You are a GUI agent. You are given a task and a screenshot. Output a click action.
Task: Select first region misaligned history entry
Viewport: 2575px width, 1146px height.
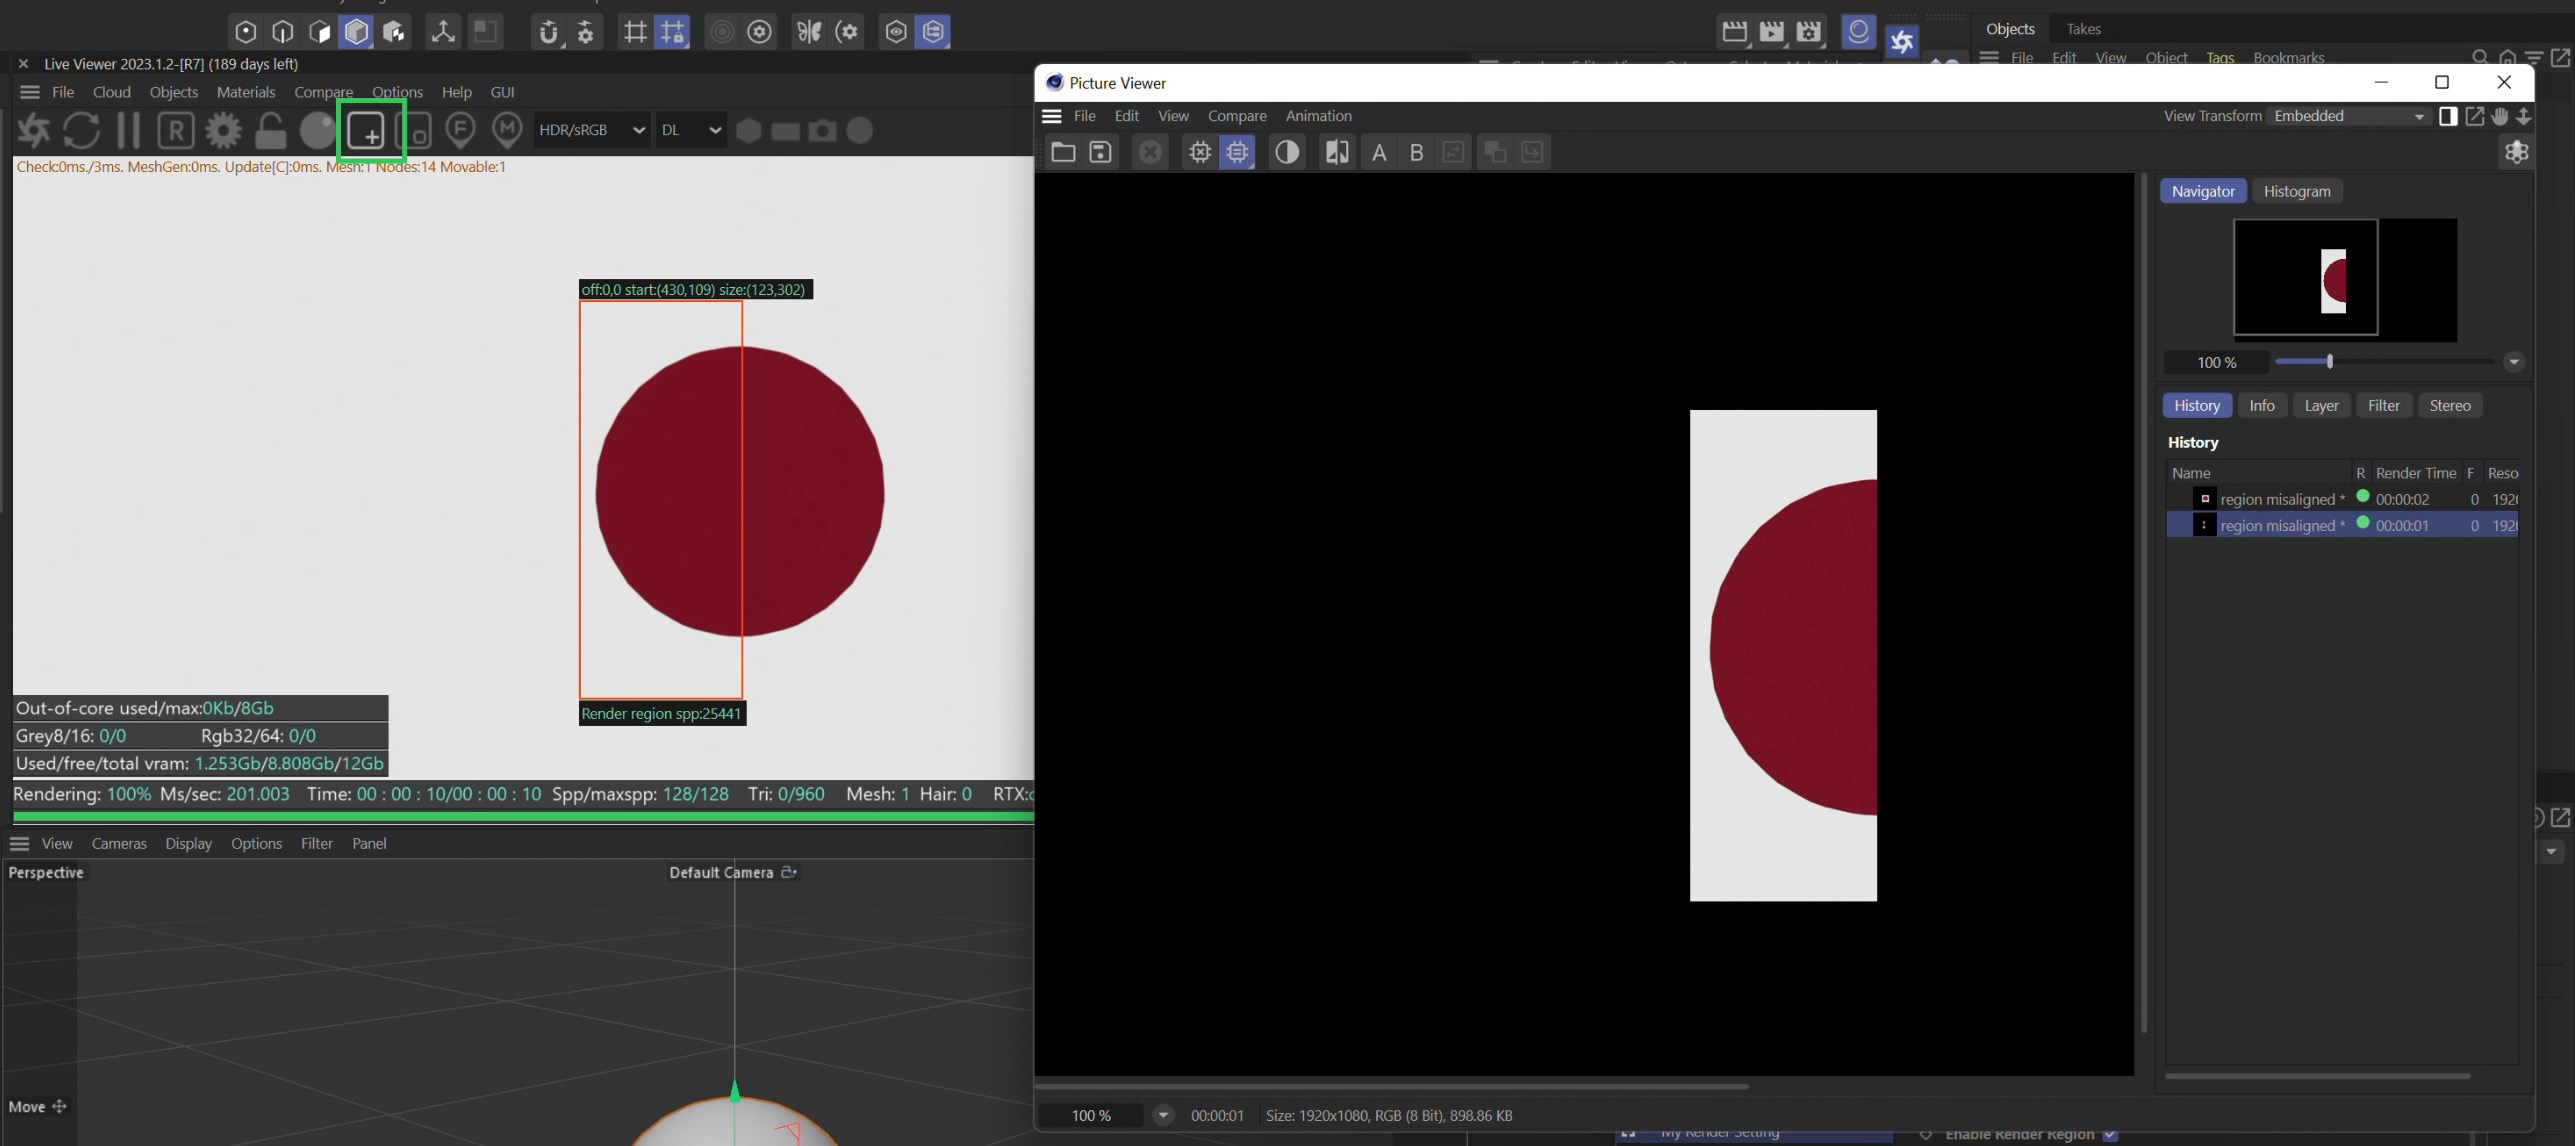[2280, 499]
